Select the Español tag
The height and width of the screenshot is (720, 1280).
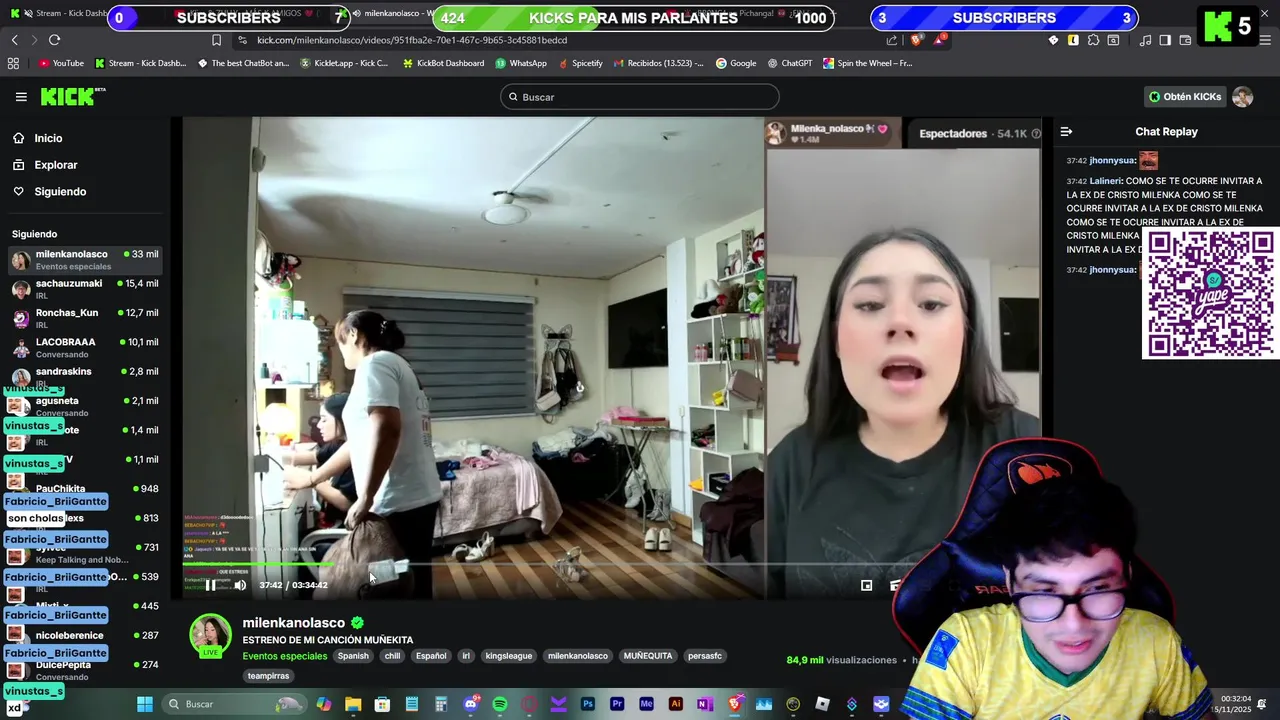coord(431,656)
